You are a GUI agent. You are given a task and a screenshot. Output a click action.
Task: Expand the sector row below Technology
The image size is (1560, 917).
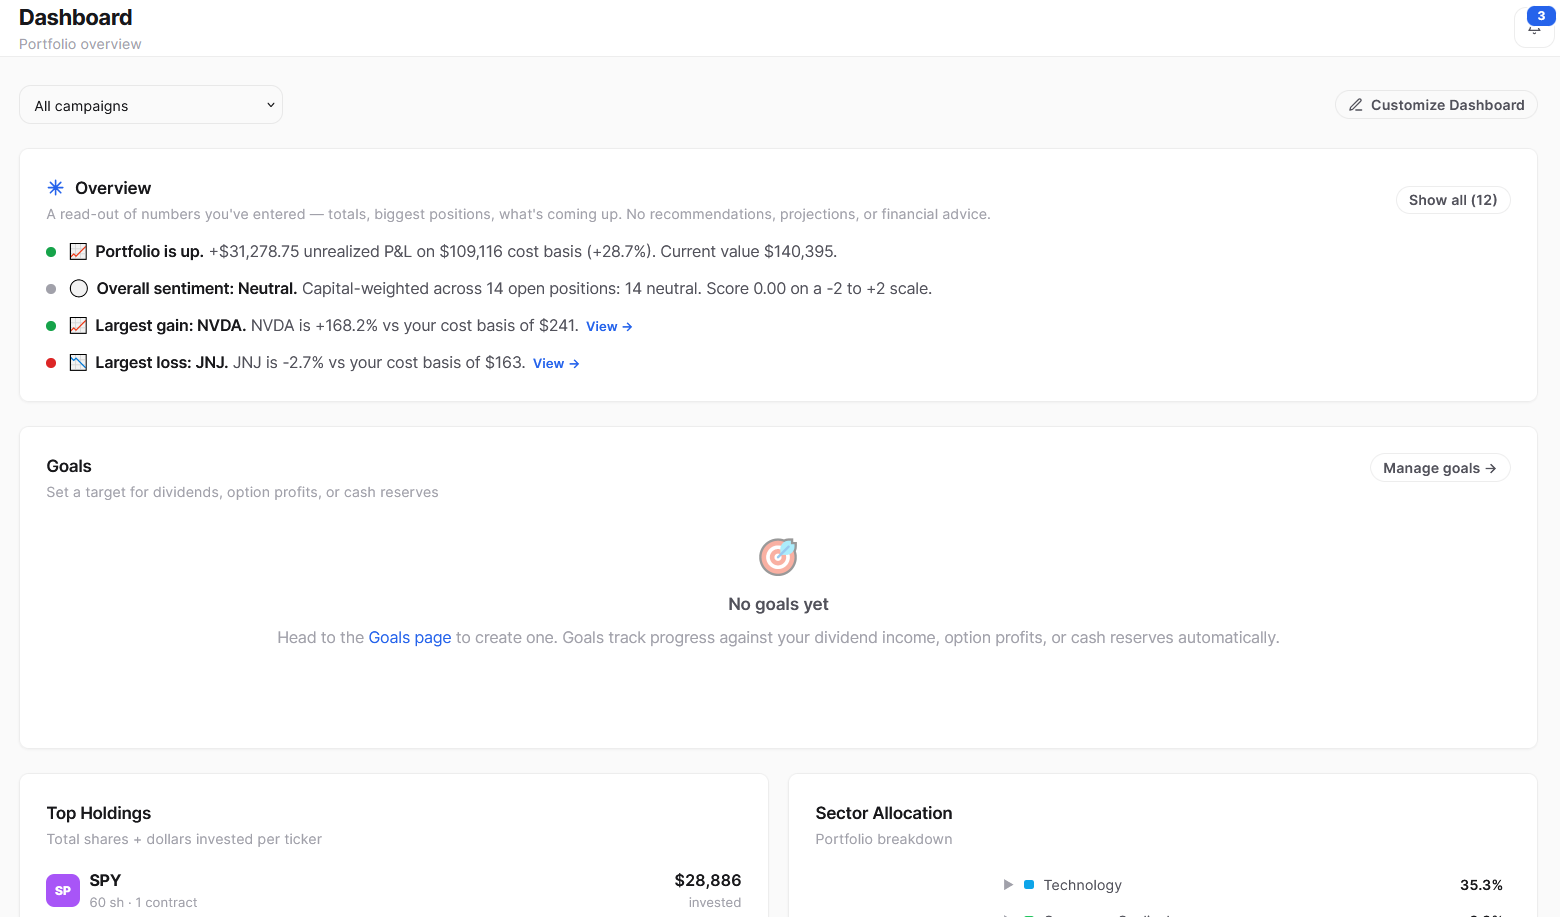tap(1008, 913)
